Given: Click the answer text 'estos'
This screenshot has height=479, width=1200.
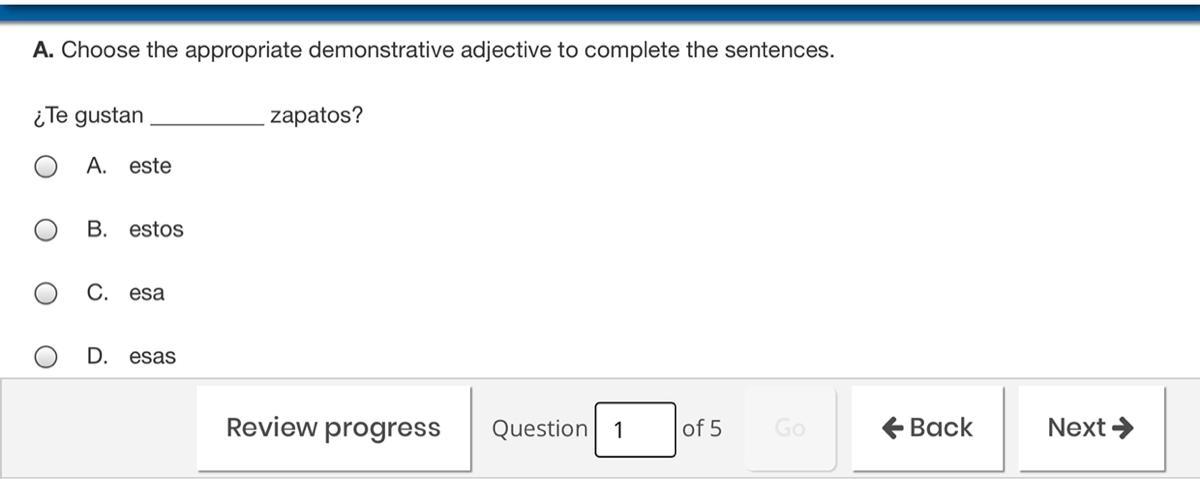Looking at the screenshot, I should click(x=156, y=230).
